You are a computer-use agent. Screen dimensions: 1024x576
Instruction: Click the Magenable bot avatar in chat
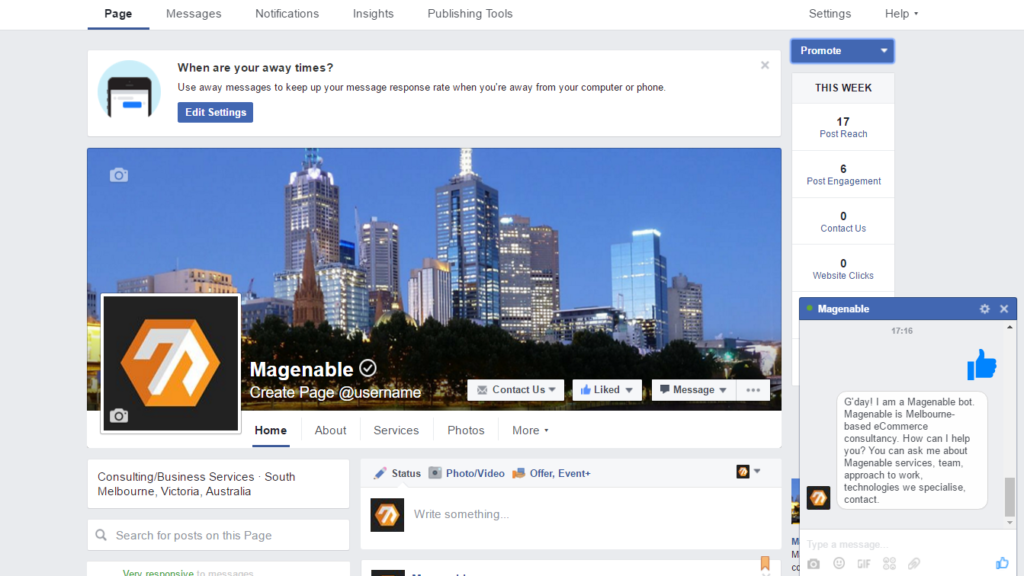(x=818, y=498)
